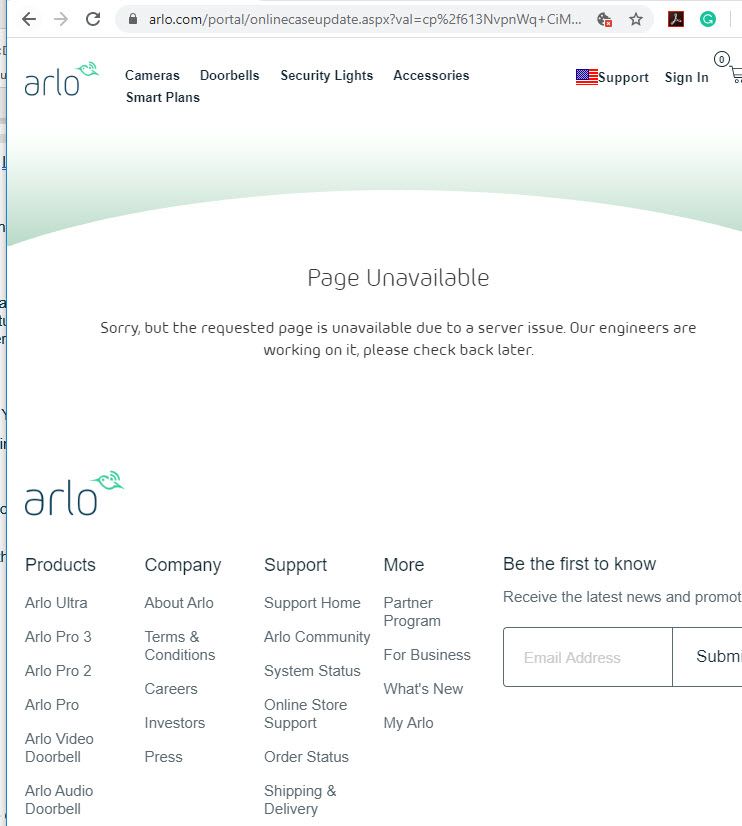This screenshot has width=742, height=826.
Task: Open the Accessories menu
Action: [431, 75]
